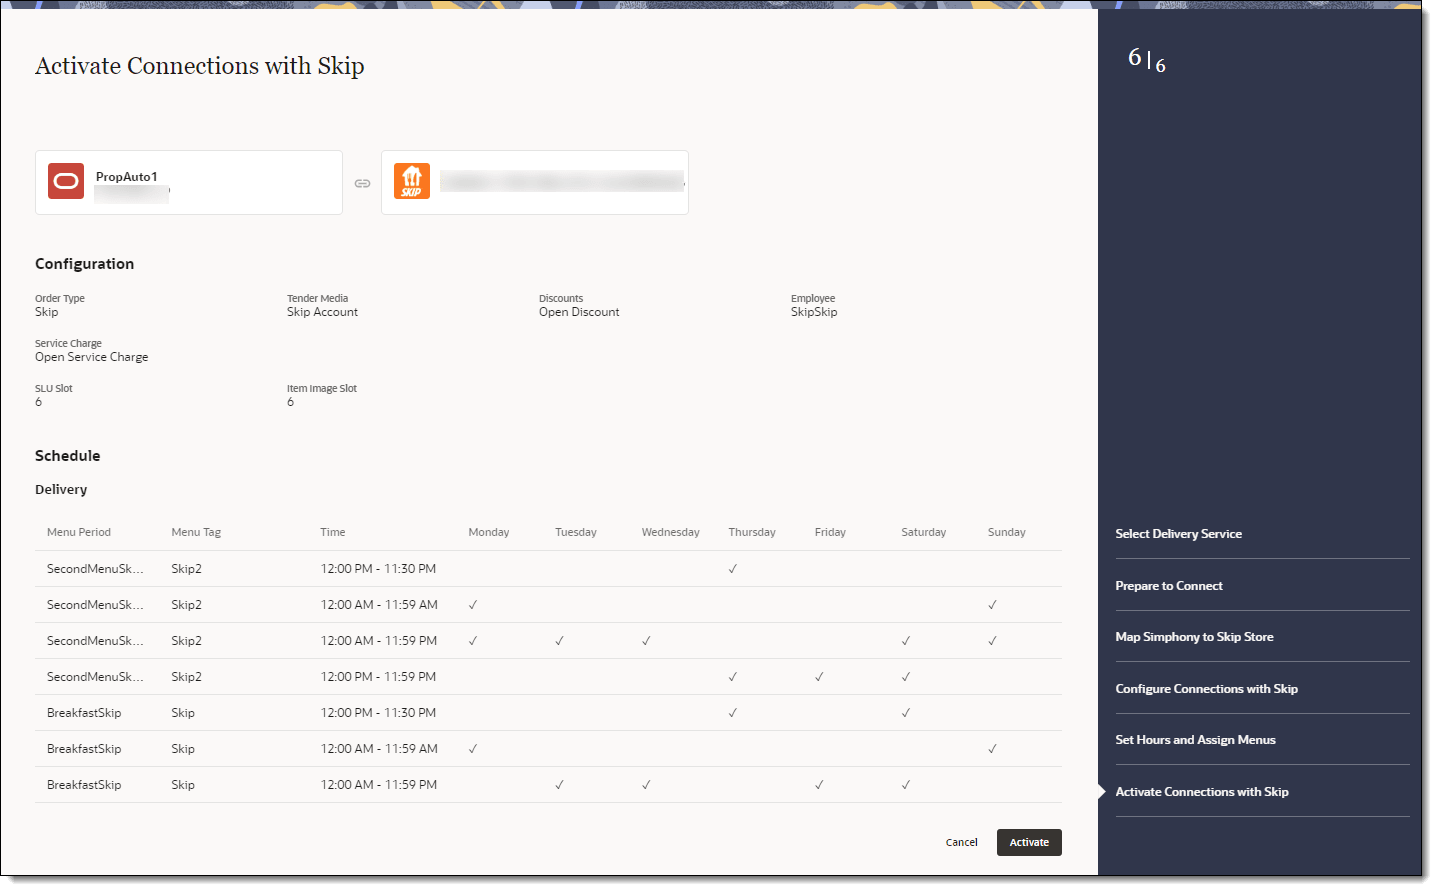Click the Schedule section heading
The width and height of the screenshot is (1437, 891).
[68, 456]
